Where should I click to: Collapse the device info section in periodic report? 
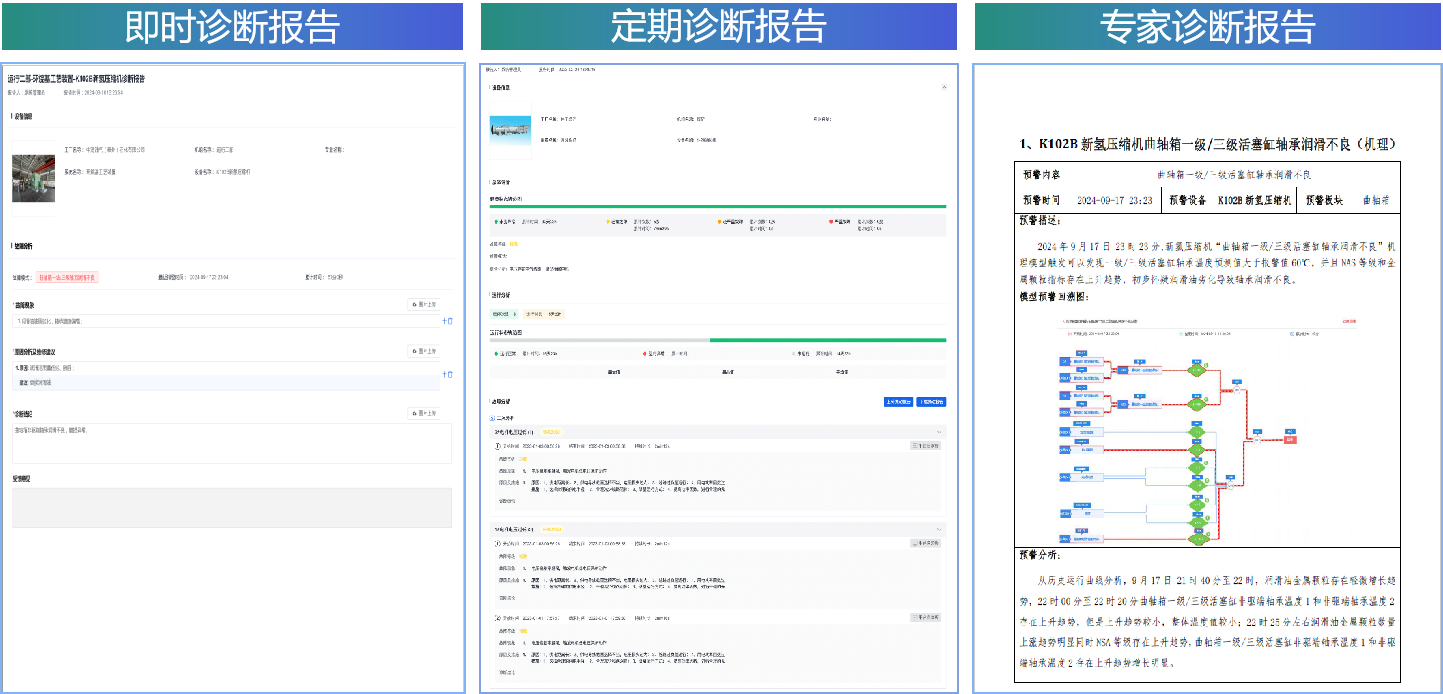(942, 88)
